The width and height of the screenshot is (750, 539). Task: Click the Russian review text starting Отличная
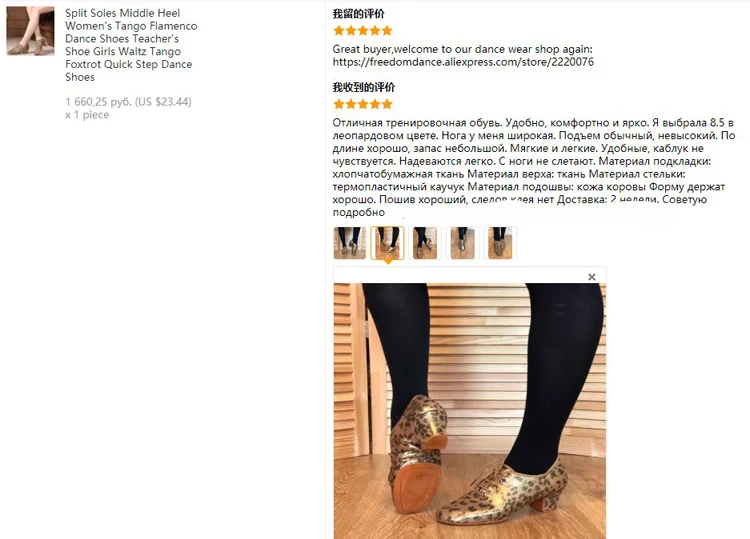click(534, 167)
